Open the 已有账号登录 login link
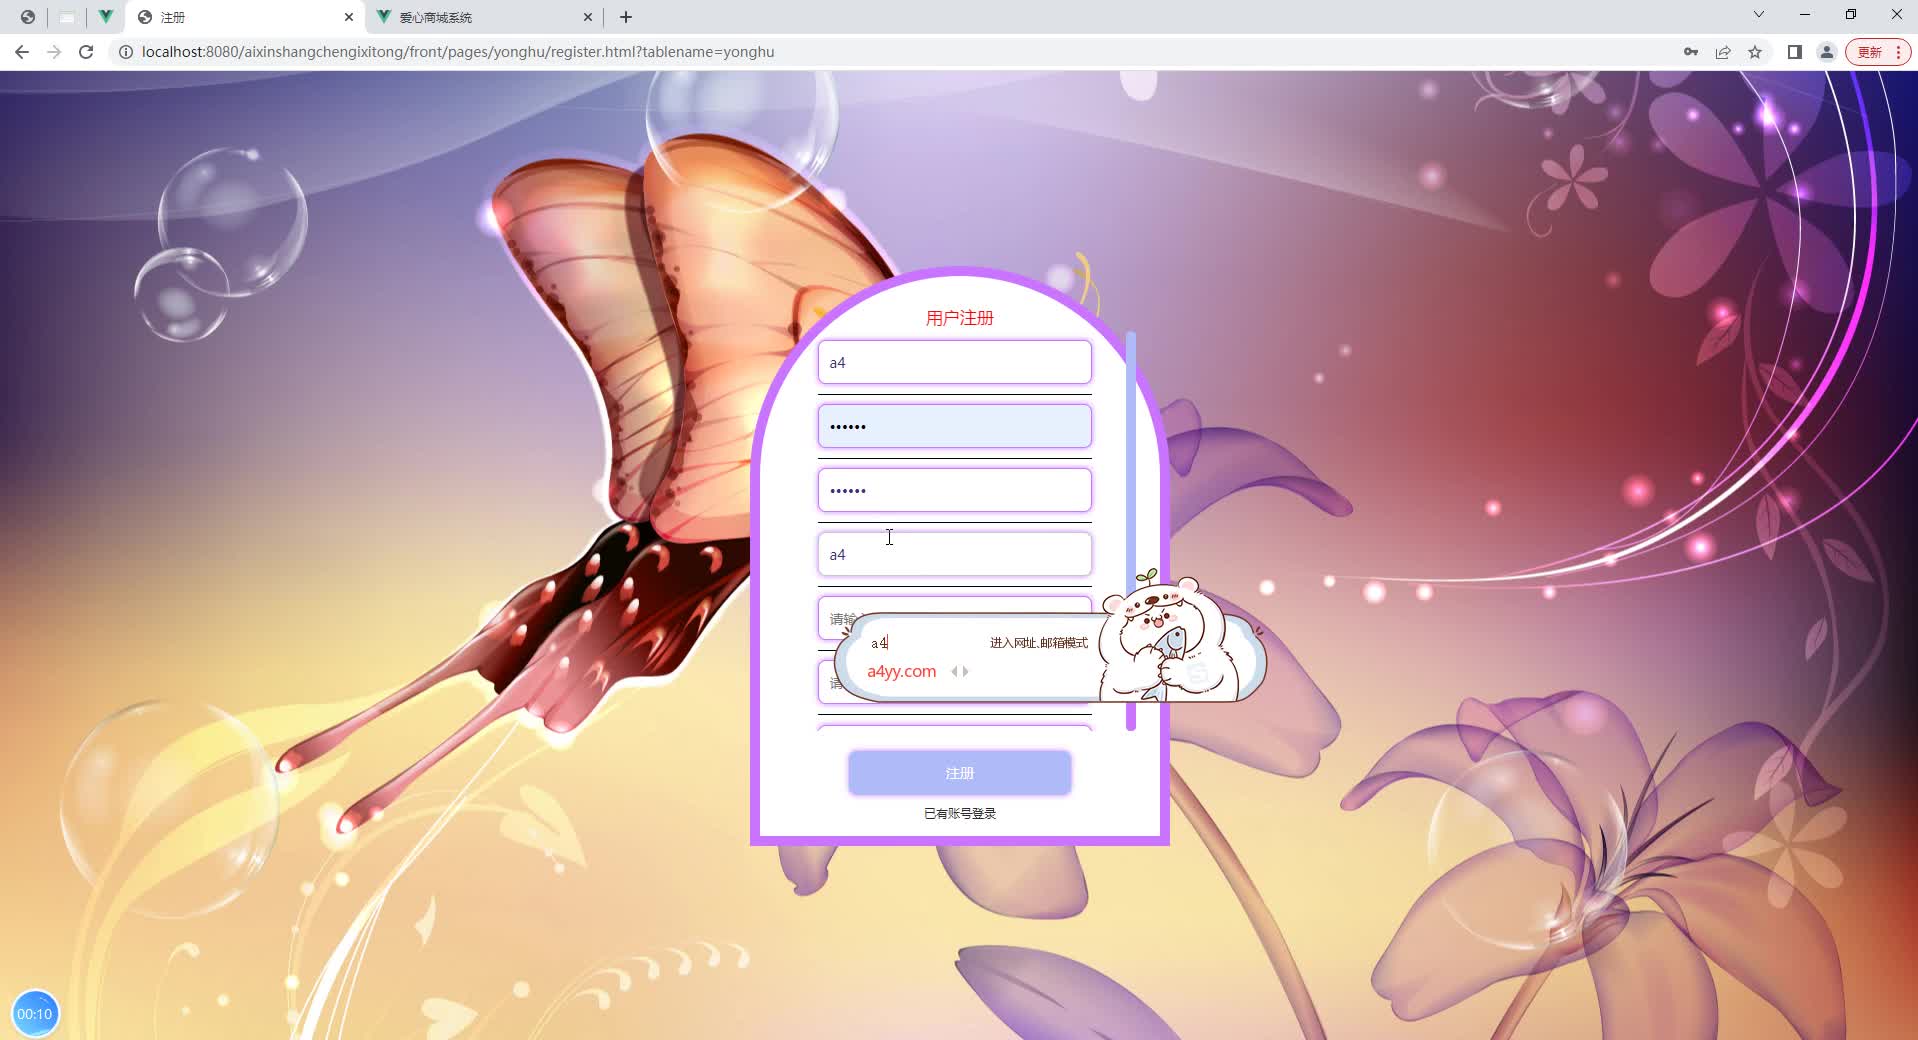 (x=960, y=813)
